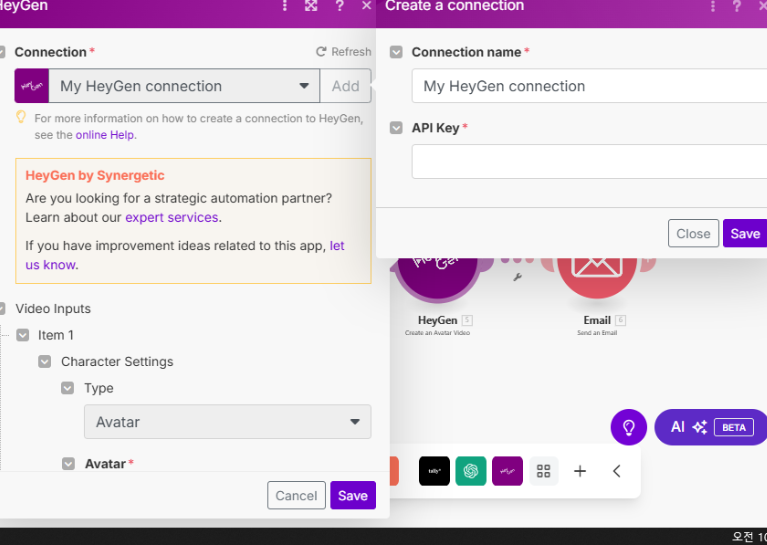
Task: Click the Video Inputs label
Action: [53, 309]
